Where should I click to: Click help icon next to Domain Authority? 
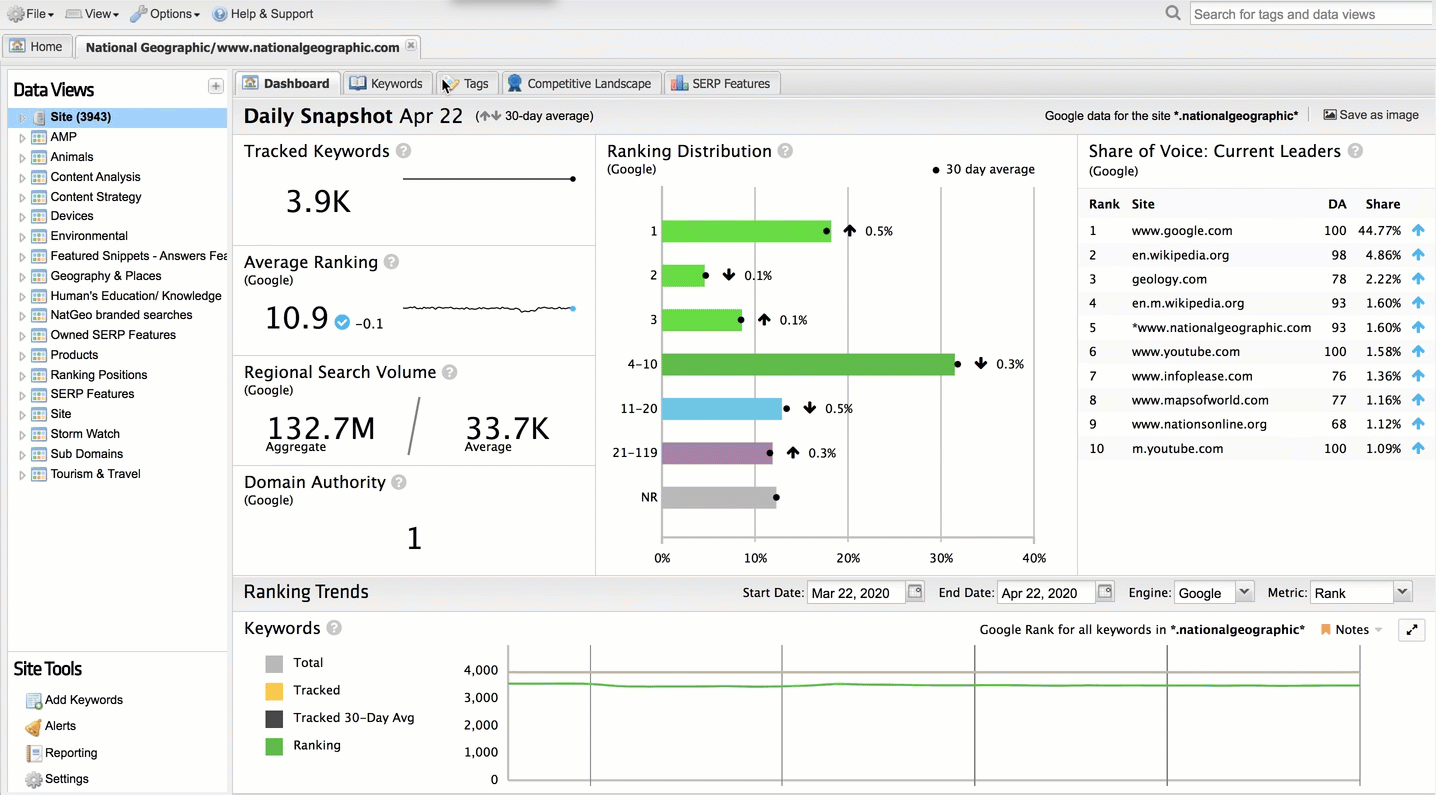pos(399,482)
